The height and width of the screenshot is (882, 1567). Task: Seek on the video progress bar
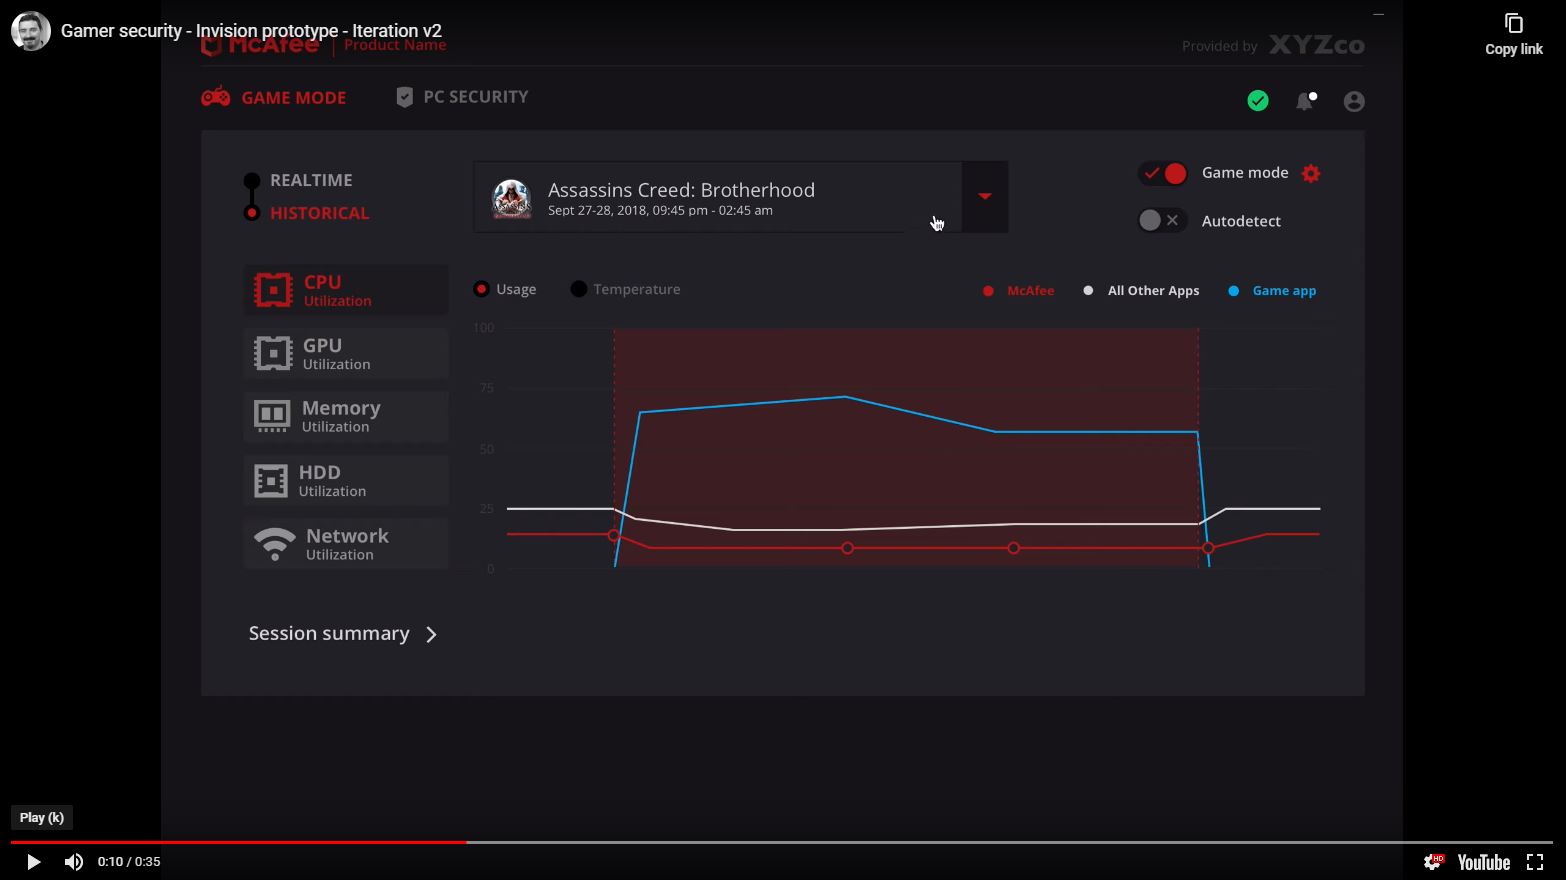point(782,842)
